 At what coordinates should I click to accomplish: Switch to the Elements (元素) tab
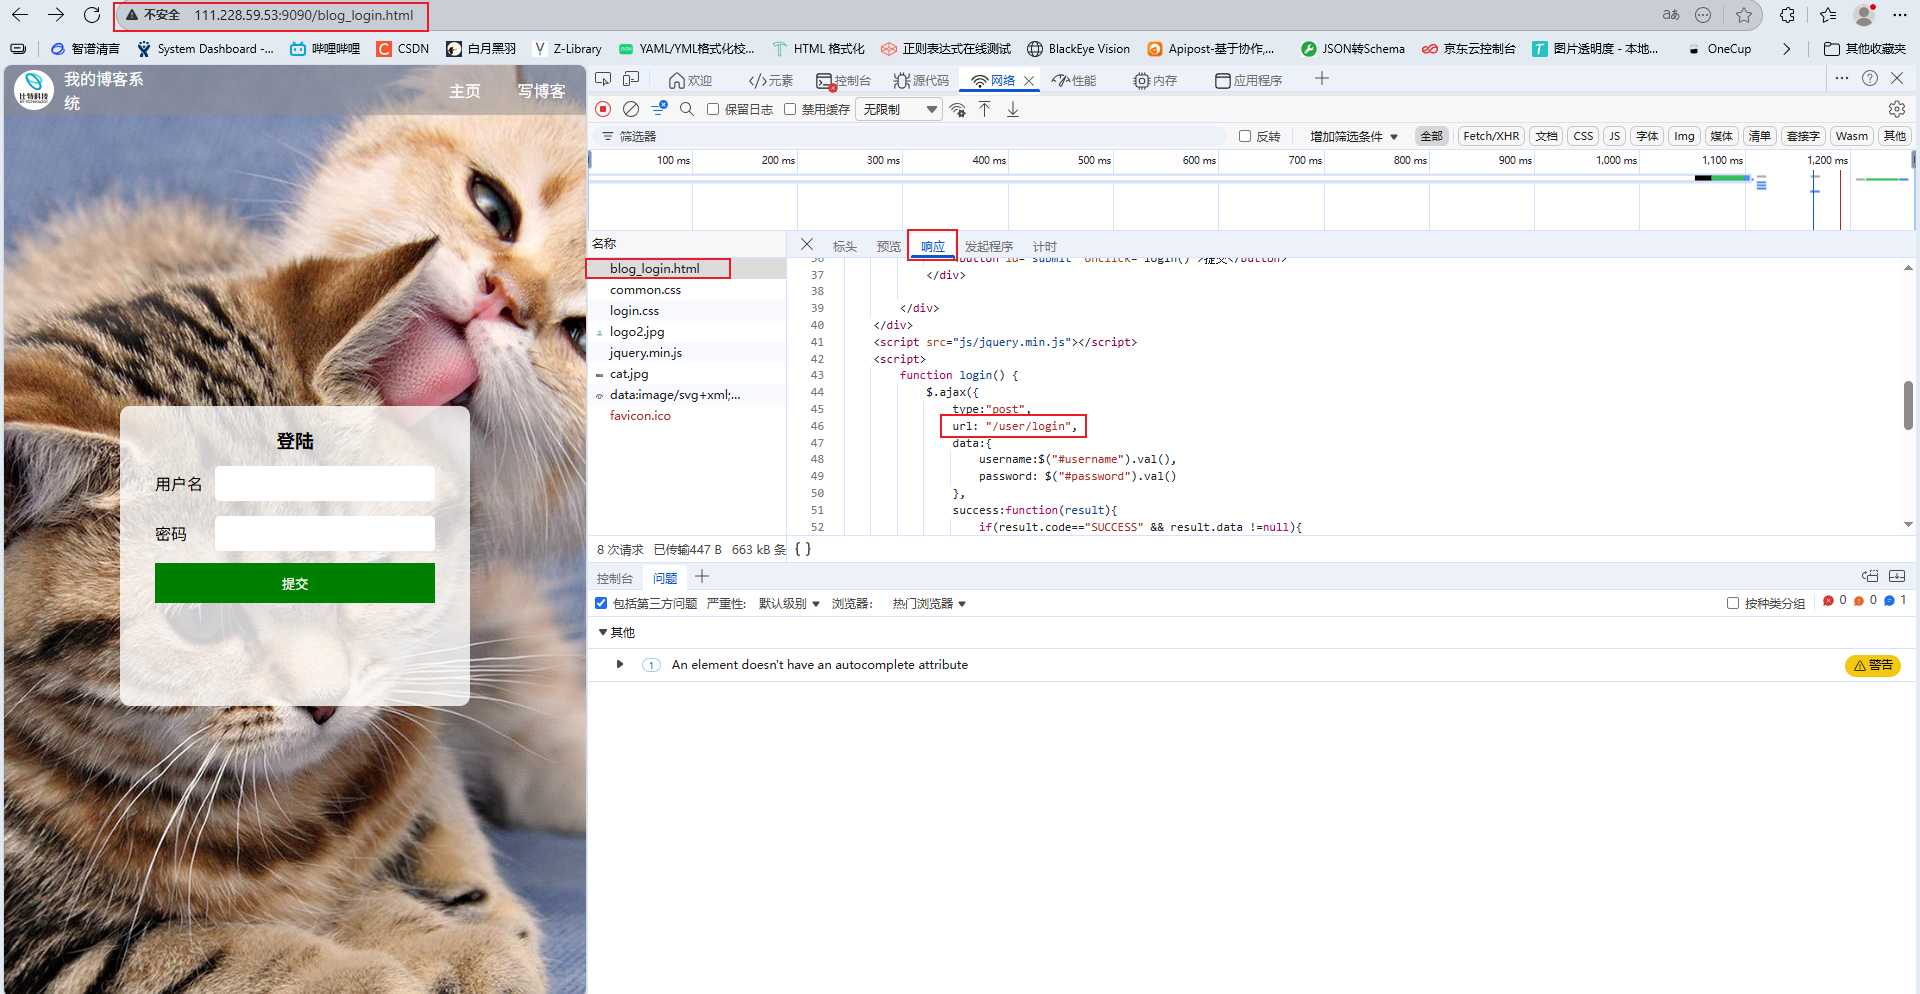pyautogui.click(x=770, y=80)
